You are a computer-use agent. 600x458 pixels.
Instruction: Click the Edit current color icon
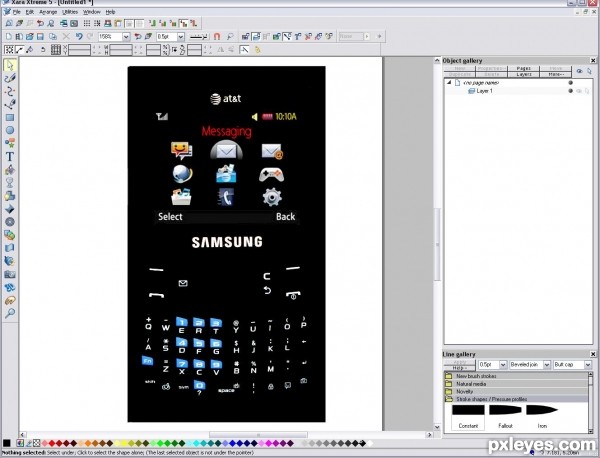20,443
